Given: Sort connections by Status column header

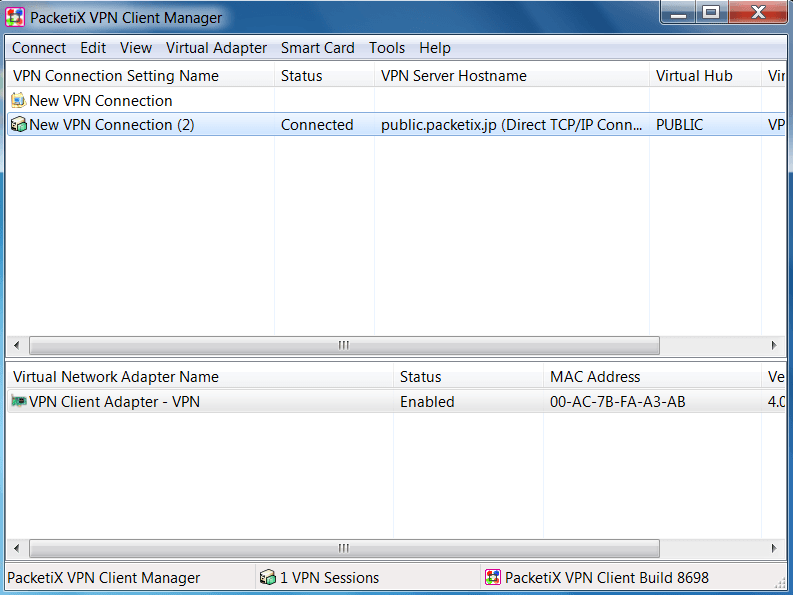Looking at the screenshot, I should [x=324, y=76].
